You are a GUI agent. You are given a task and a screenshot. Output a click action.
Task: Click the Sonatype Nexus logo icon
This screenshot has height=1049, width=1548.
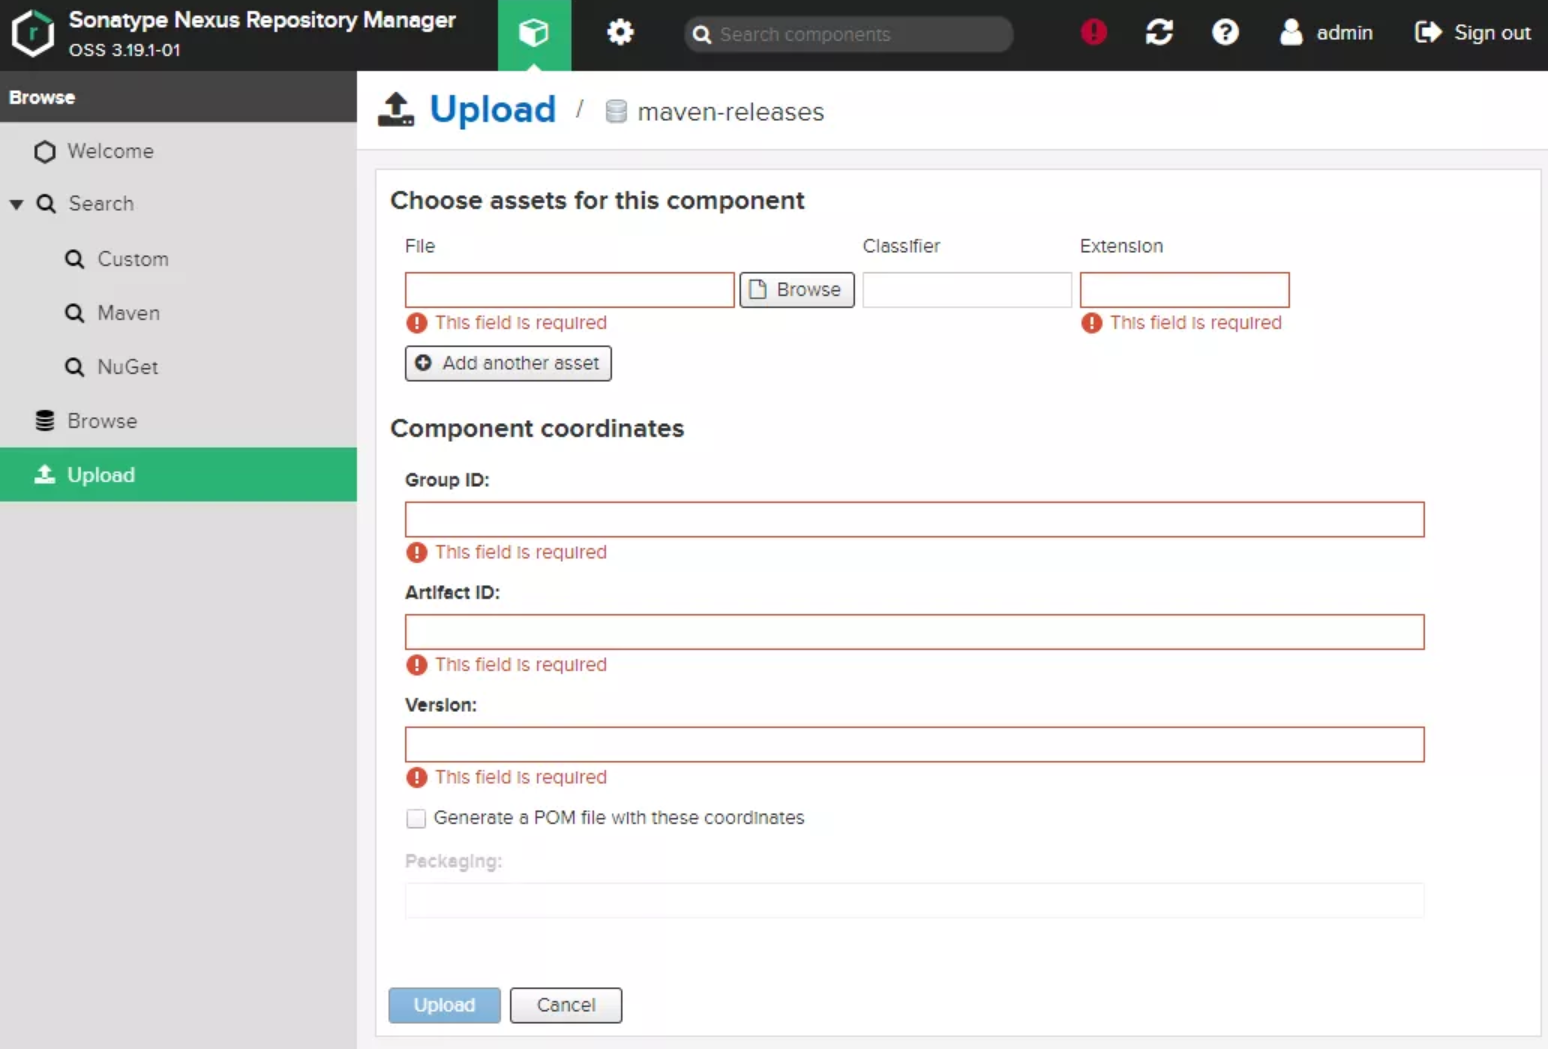click(32, 33)
